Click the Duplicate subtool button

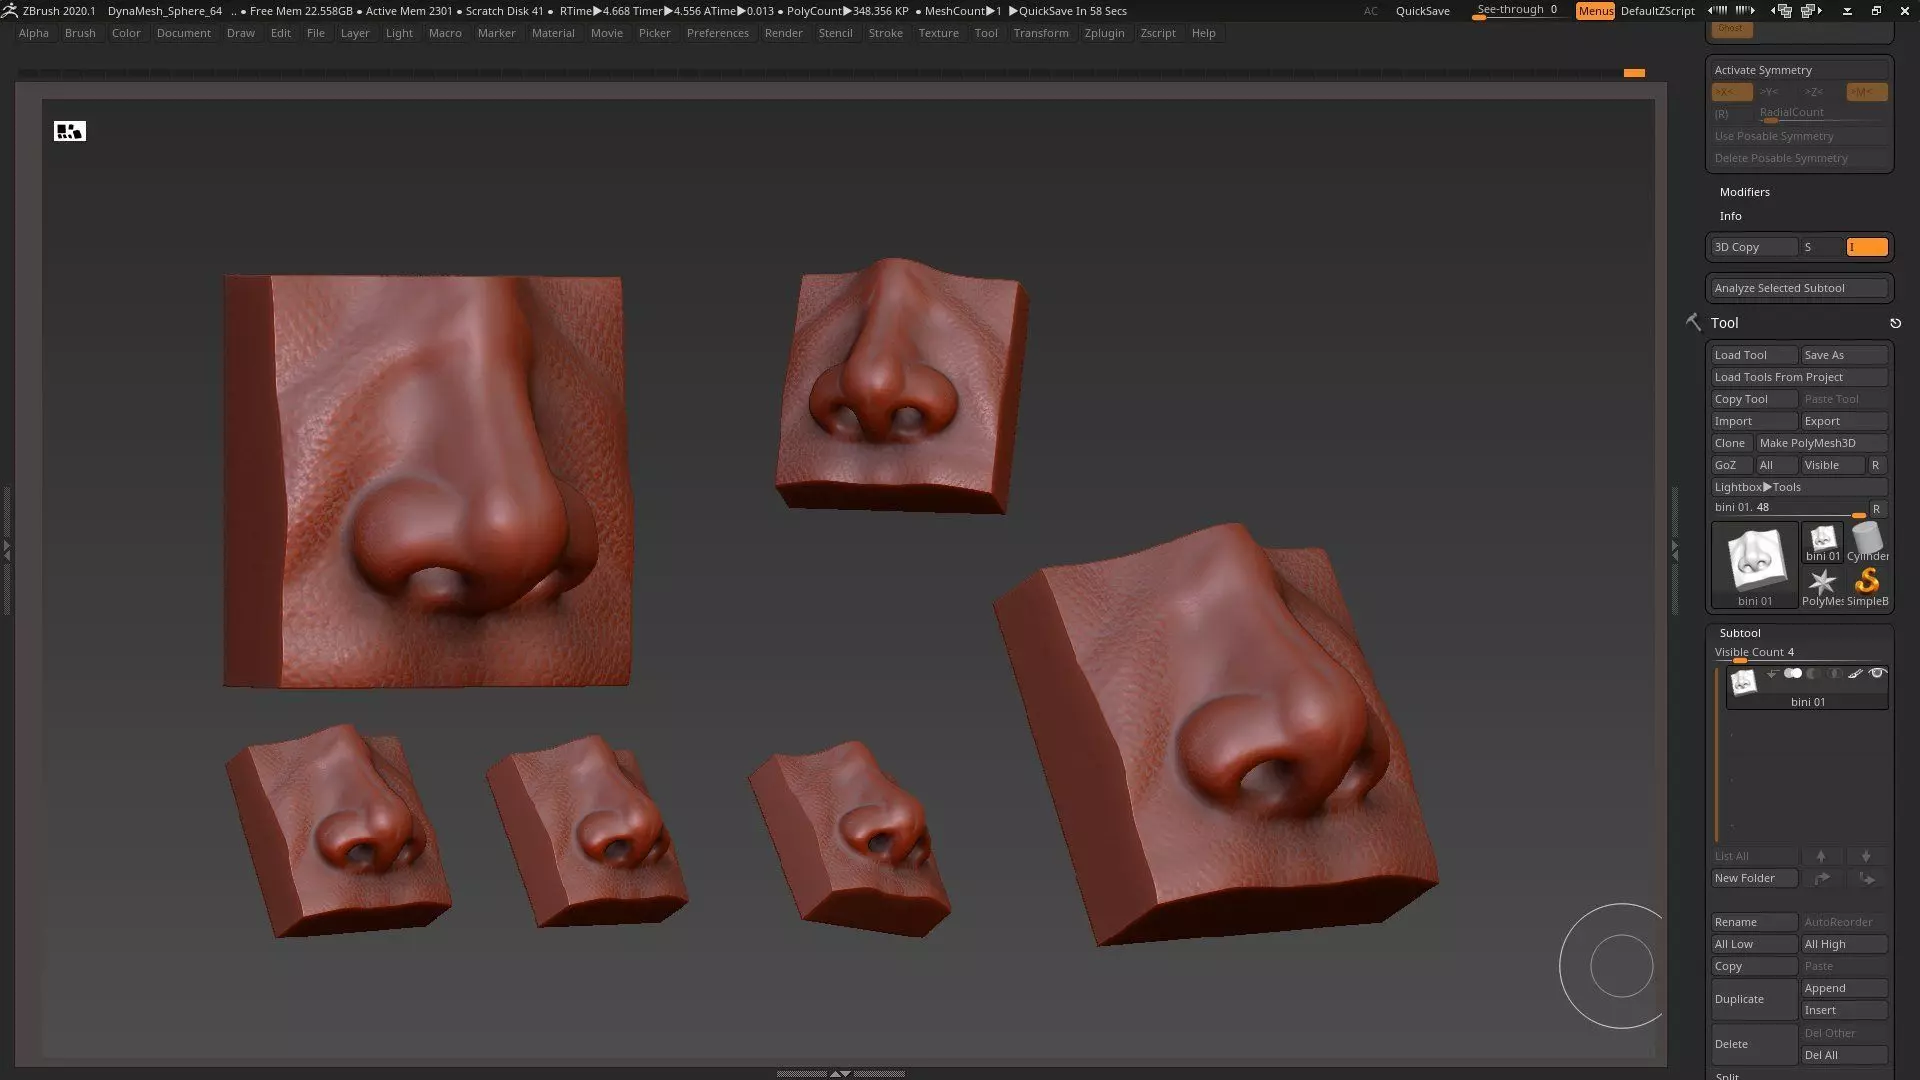pyautogui.click(x=1754, y=999)
